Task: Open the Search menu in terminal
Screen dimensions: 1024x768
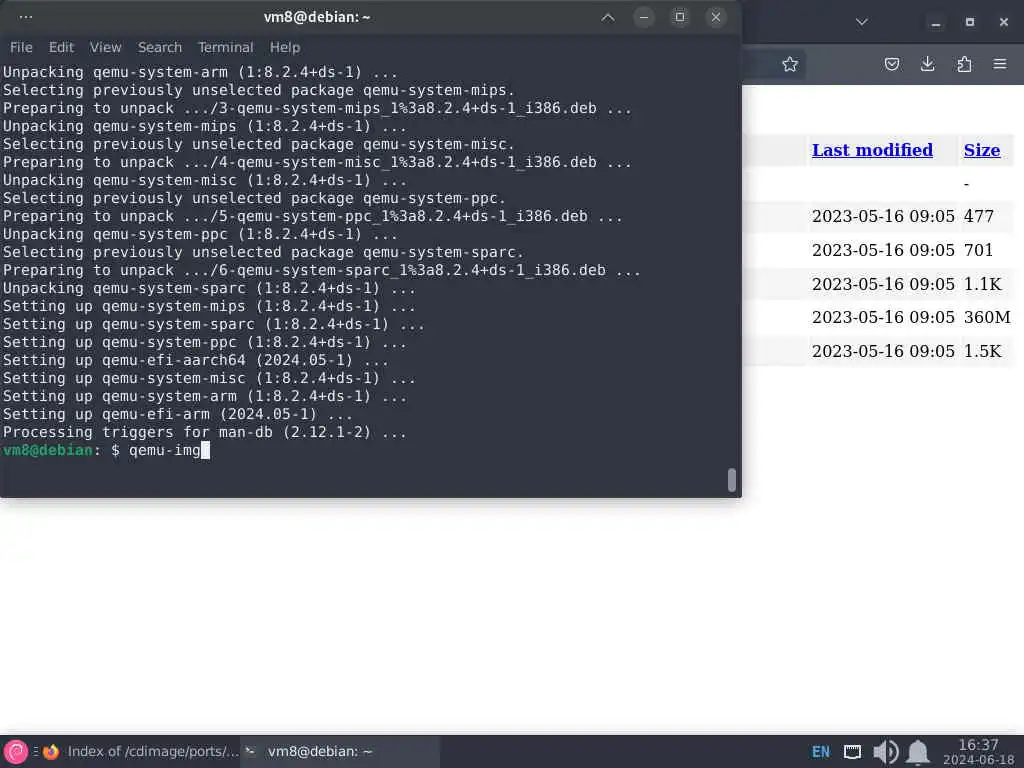Action: pos(159,47)
